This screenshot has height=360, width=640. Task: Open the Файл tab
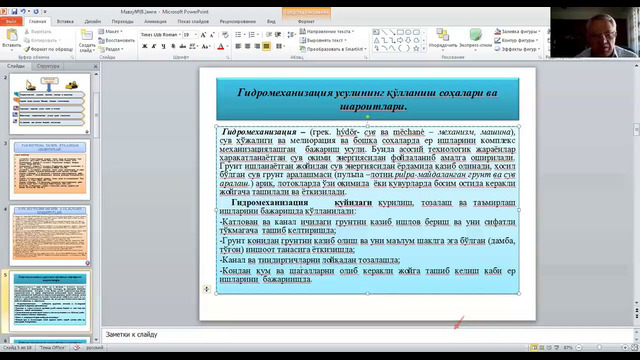pyautogui.click(x=11, y=21)
